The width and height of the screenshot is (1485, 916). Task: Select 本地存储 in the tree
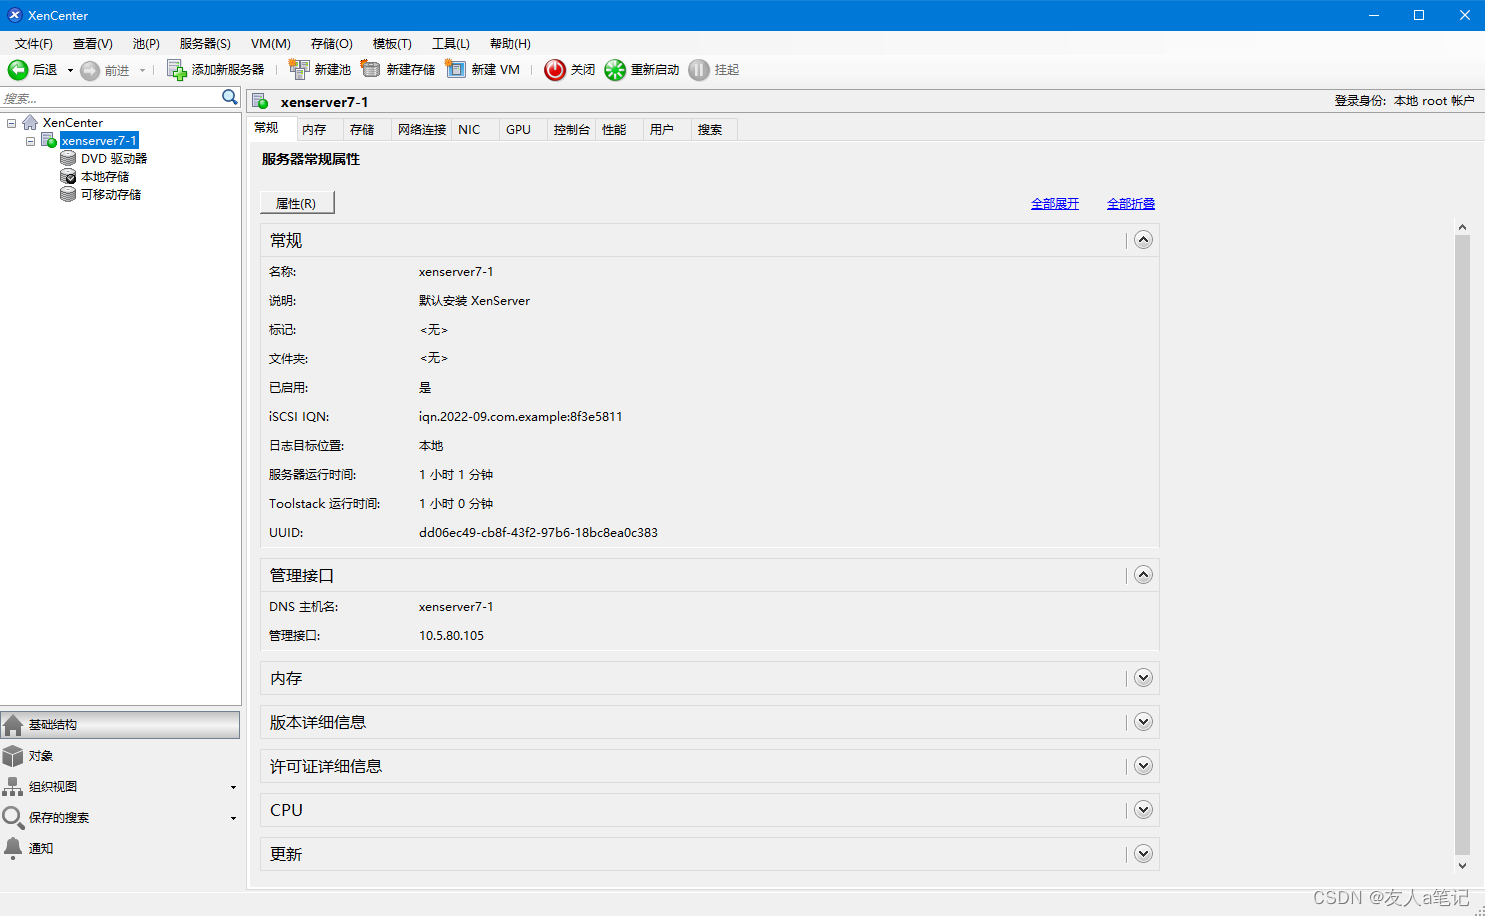pyautogui.click(x=105, y=177)
